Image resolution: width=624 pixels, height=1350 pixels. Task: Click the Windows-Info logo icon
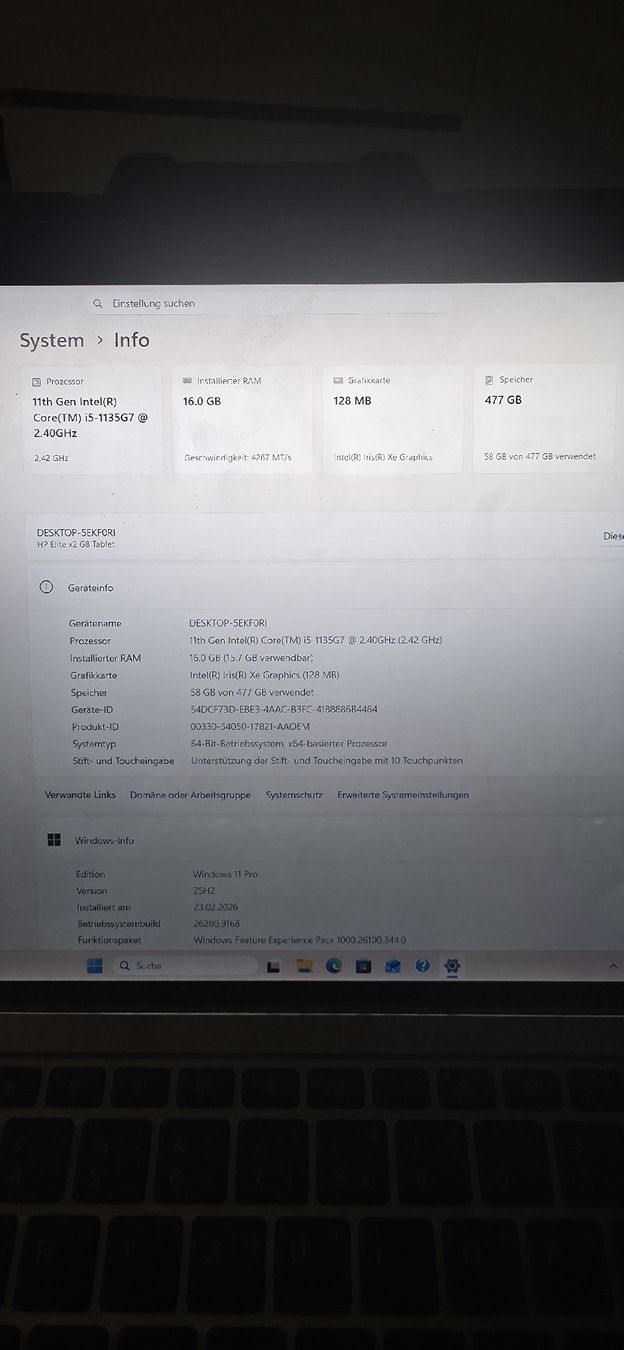54,840
